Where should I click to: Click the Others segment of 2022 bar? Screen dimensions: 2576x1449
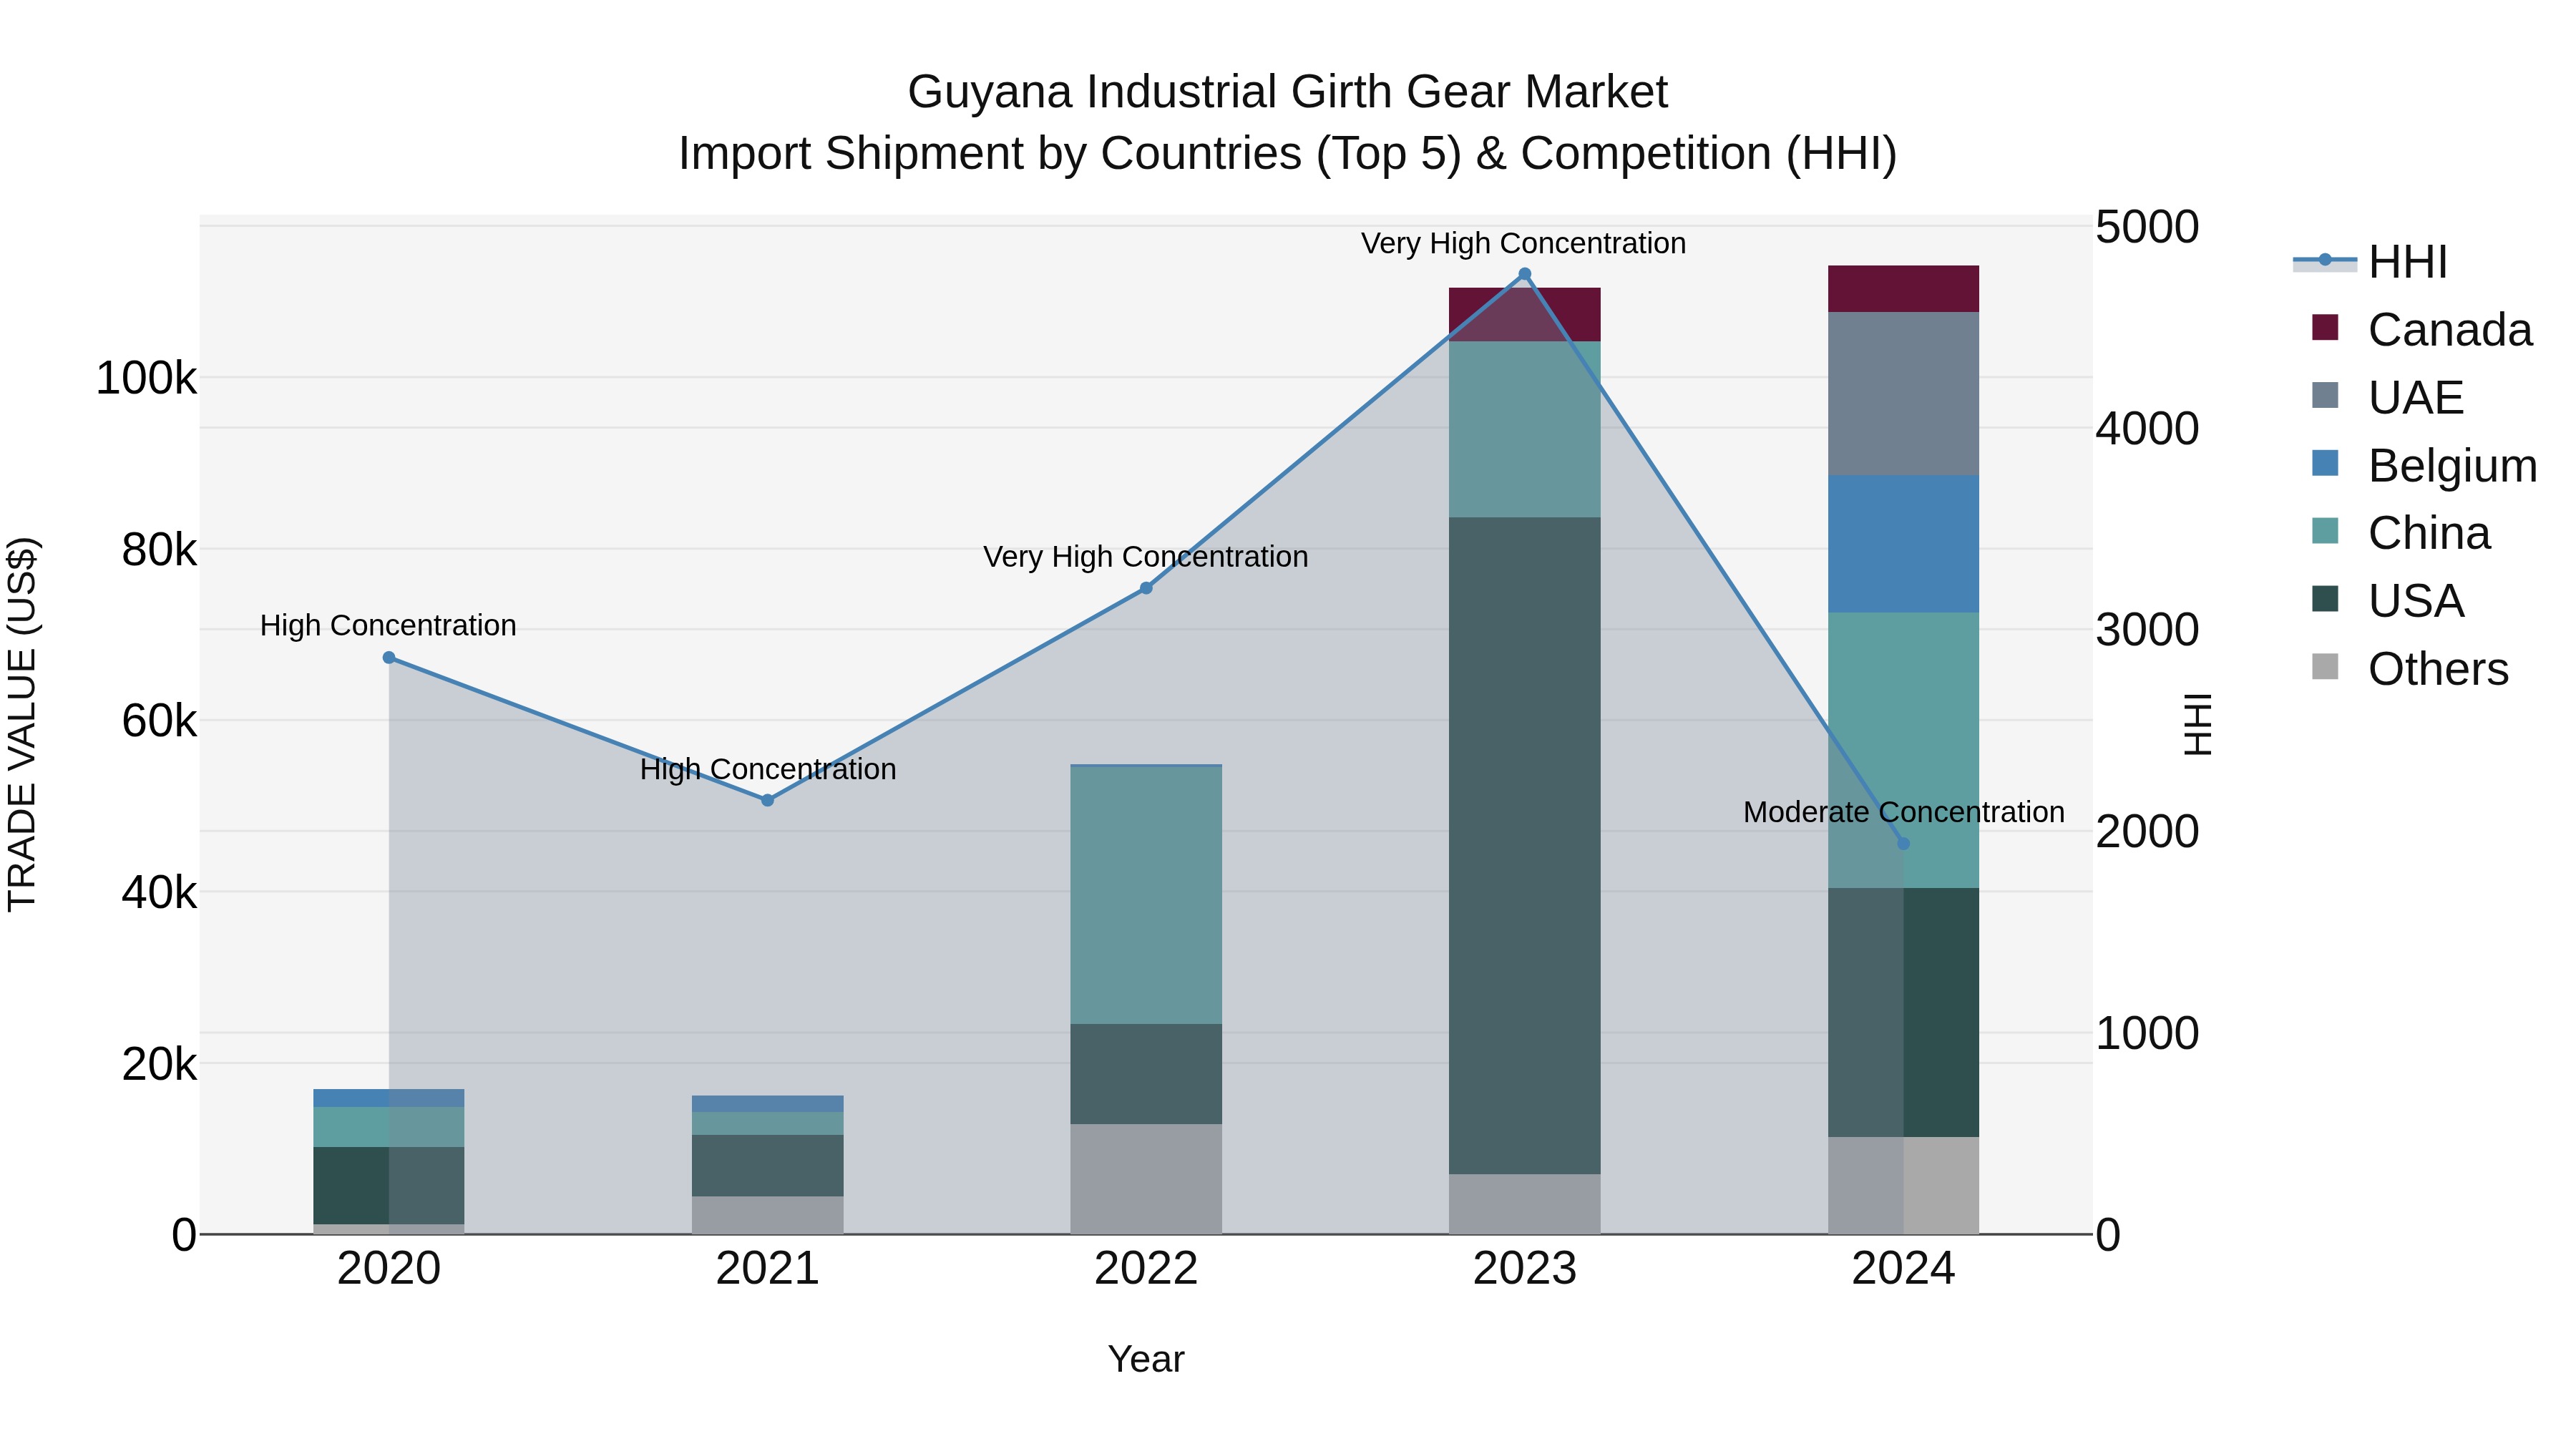point(1146,1179)
